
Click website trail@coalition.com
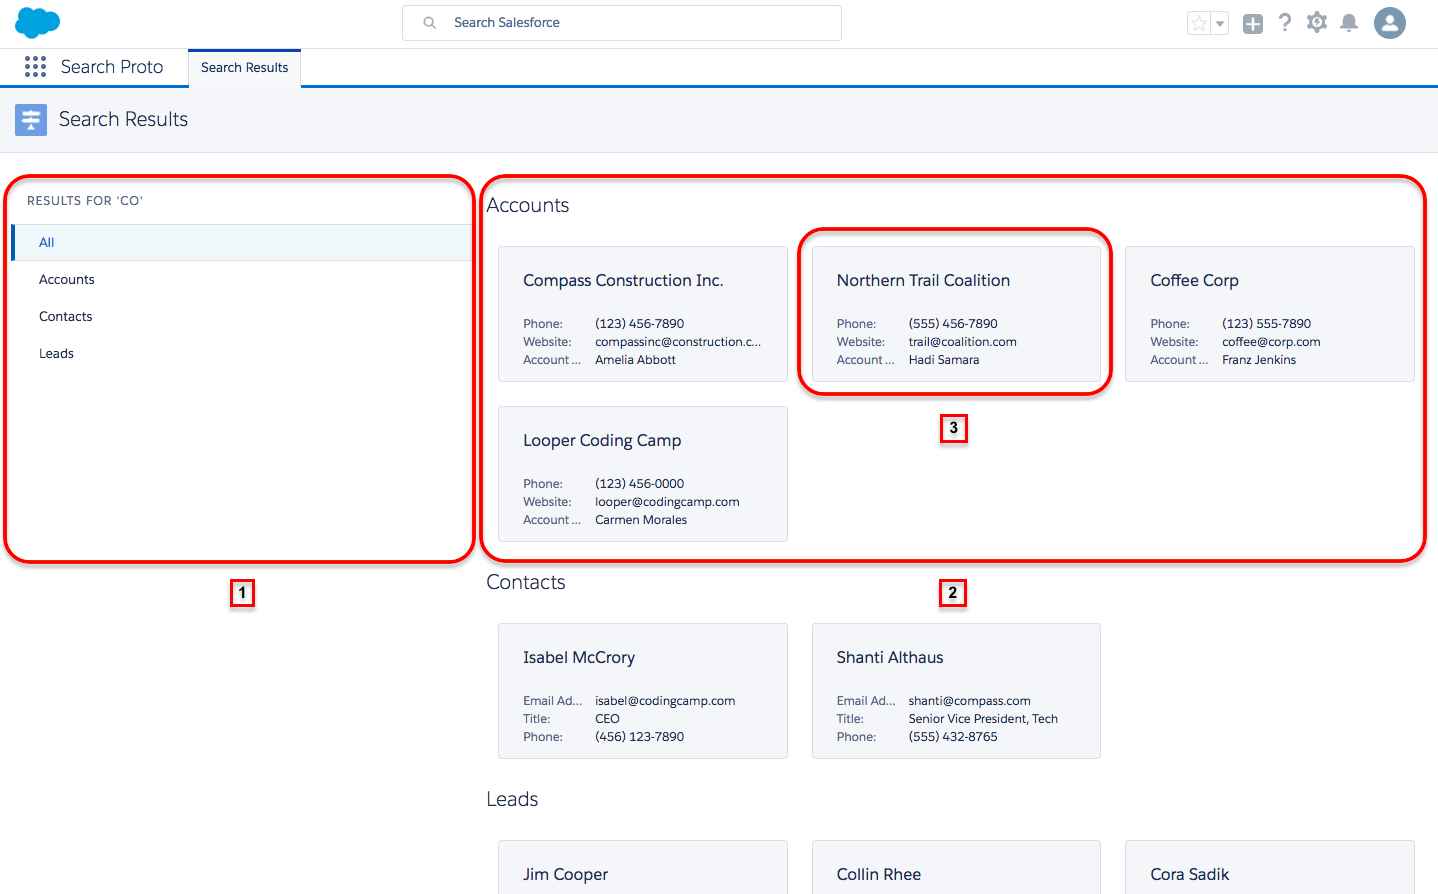click(x=963, y=342)
